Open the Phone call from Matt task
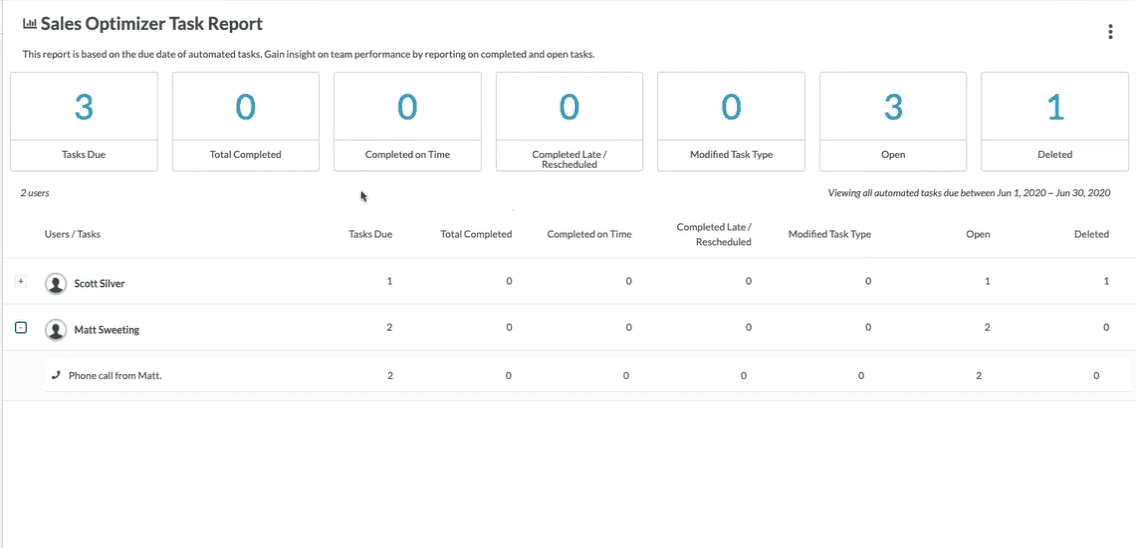1136x548 pixels. 115,376
